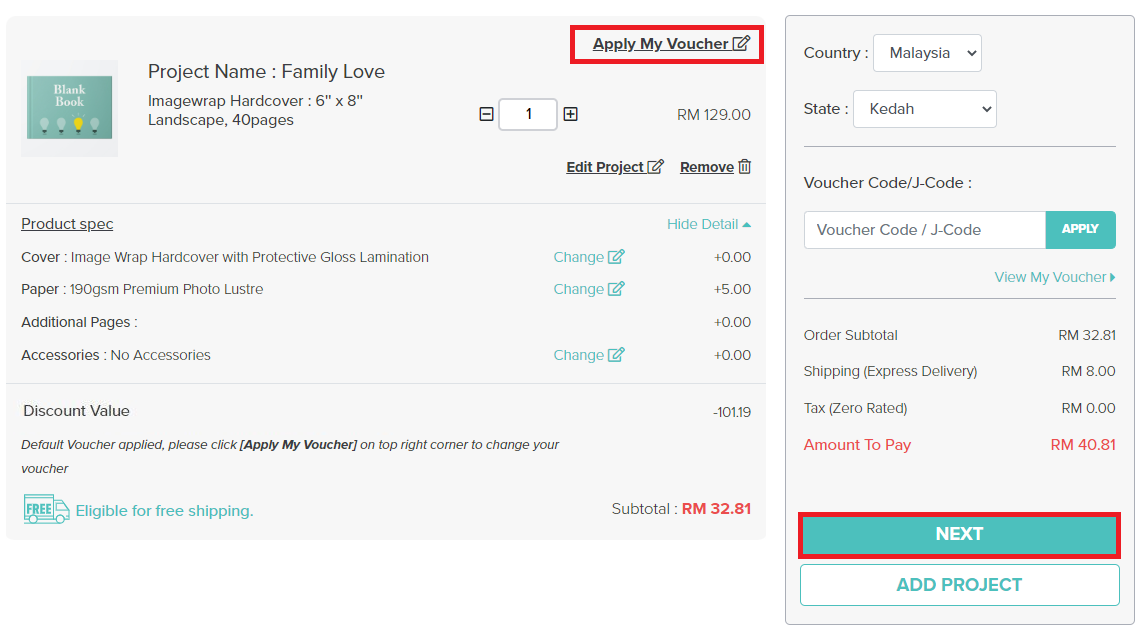The width and height of the screenshot is (1148, 638).
Task: Click the edit icon beside Apply My Voucher
Action: tap(742, 43)
